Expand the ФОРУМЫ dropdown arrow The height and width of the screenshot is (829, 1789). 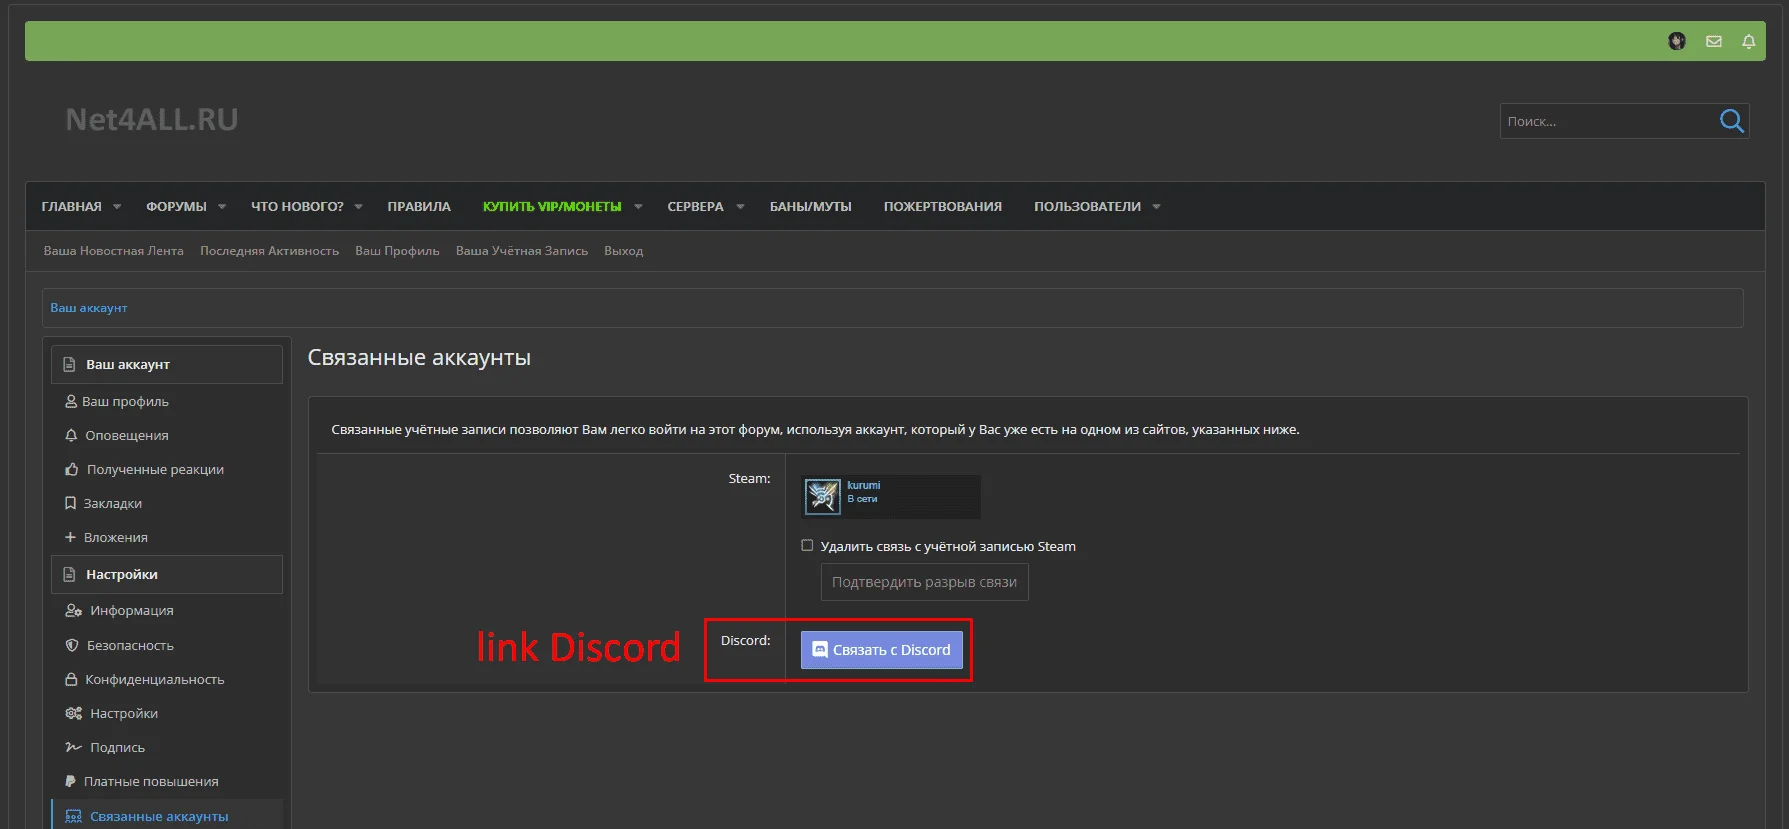point(222,207)
